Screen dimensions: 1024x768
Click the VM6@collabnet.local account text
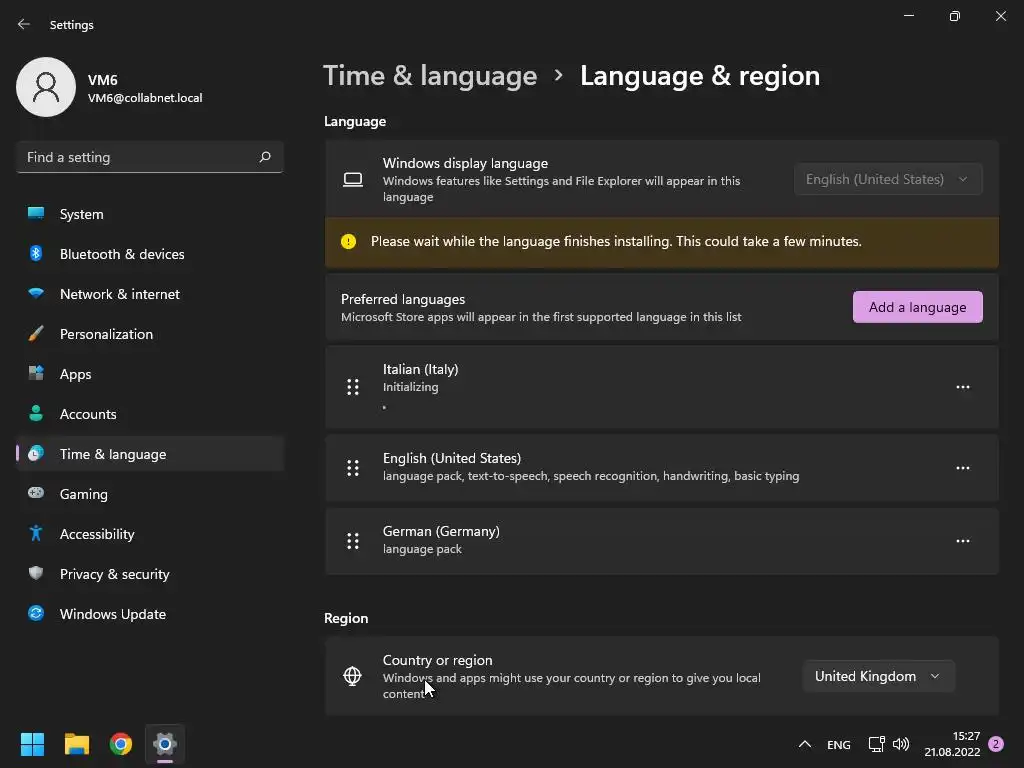pyautogui.click(x=145, y=98)
